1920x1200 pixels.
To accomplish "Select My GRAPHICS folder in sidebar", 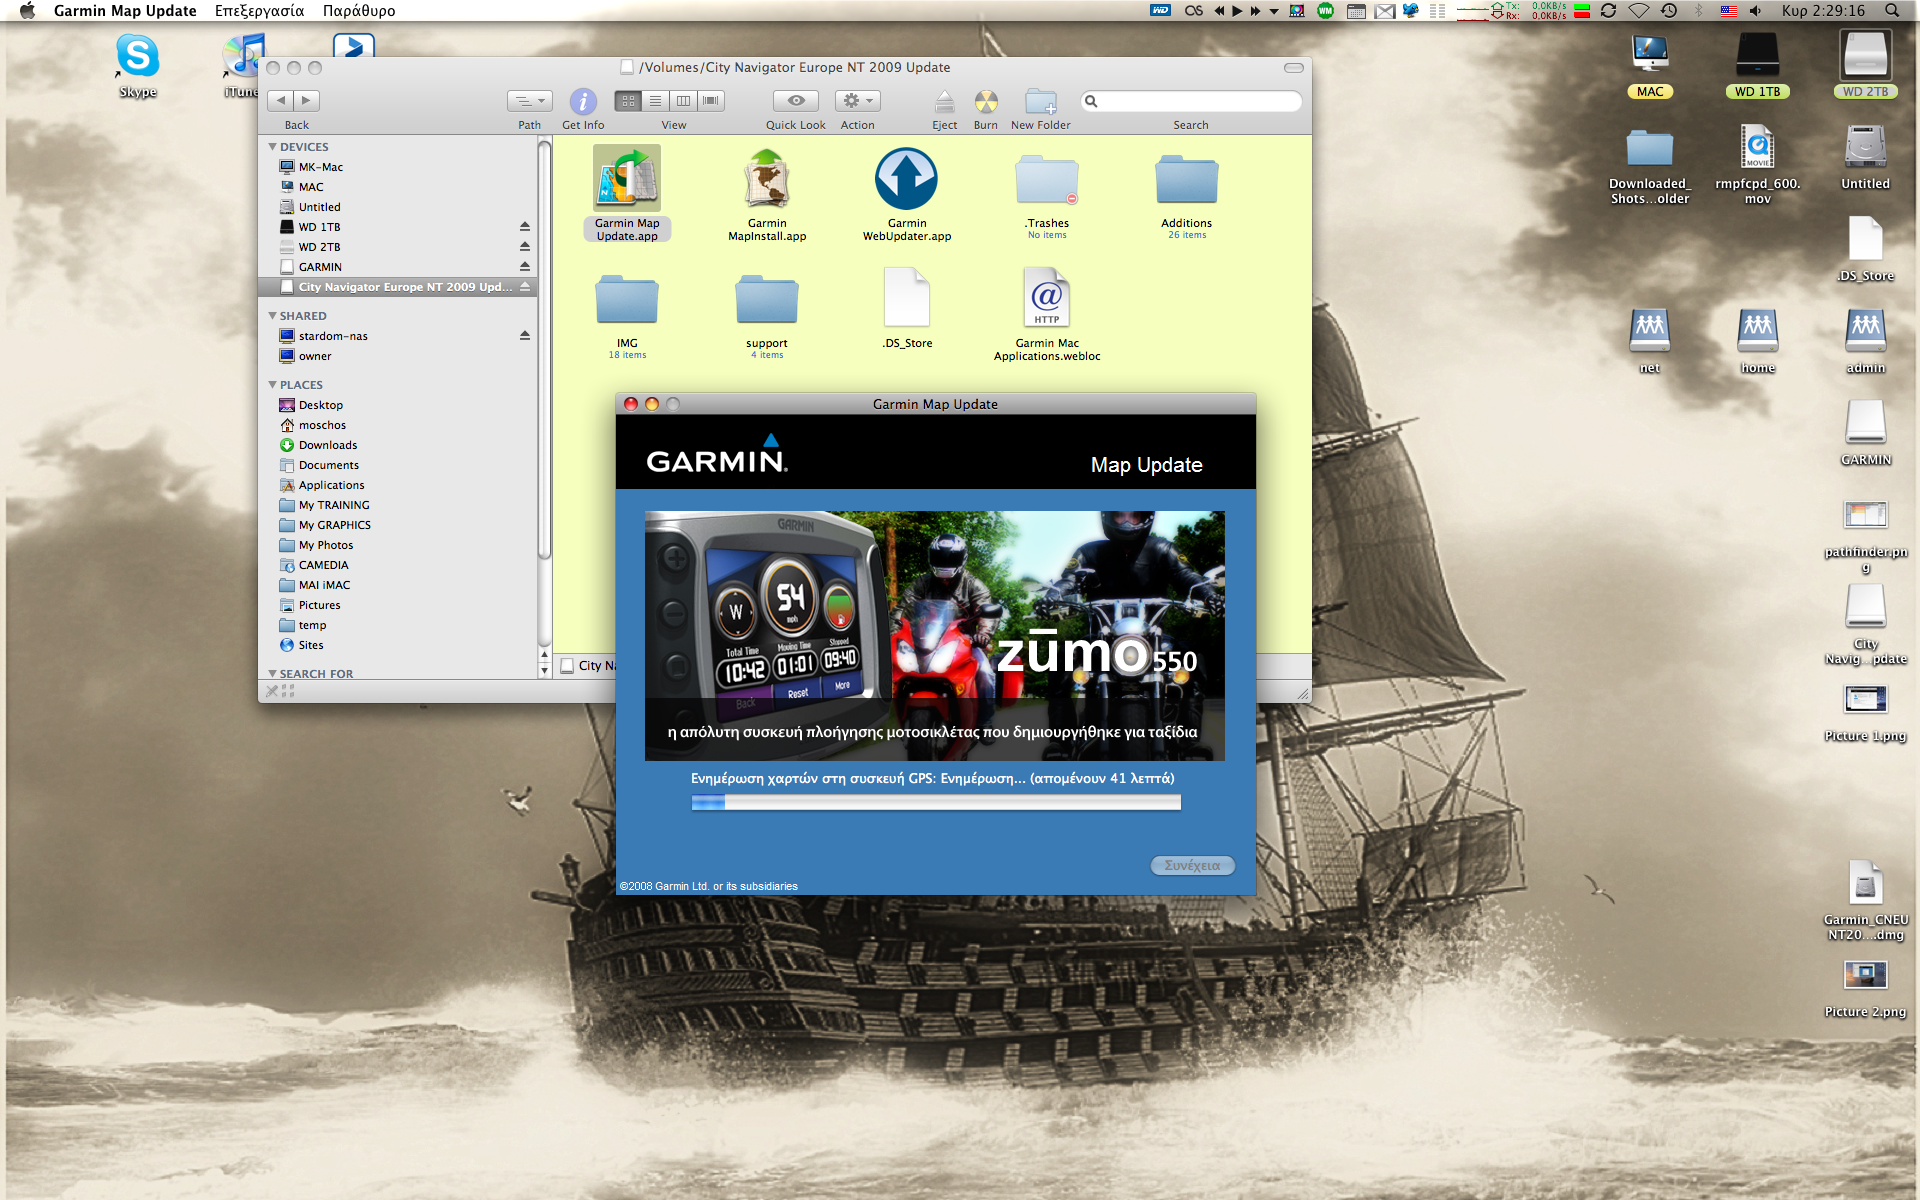I will pos(398,525).
